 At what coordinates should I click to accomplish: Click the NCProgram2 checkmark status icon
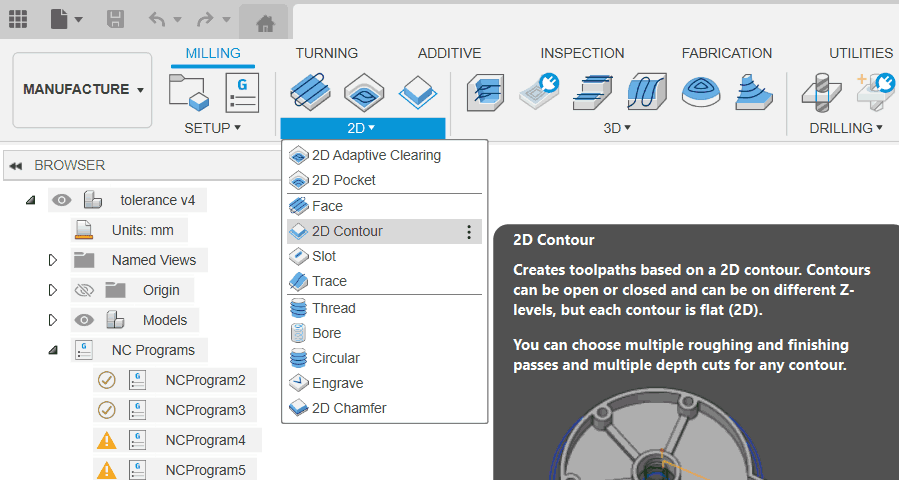[x=107, y=380]
